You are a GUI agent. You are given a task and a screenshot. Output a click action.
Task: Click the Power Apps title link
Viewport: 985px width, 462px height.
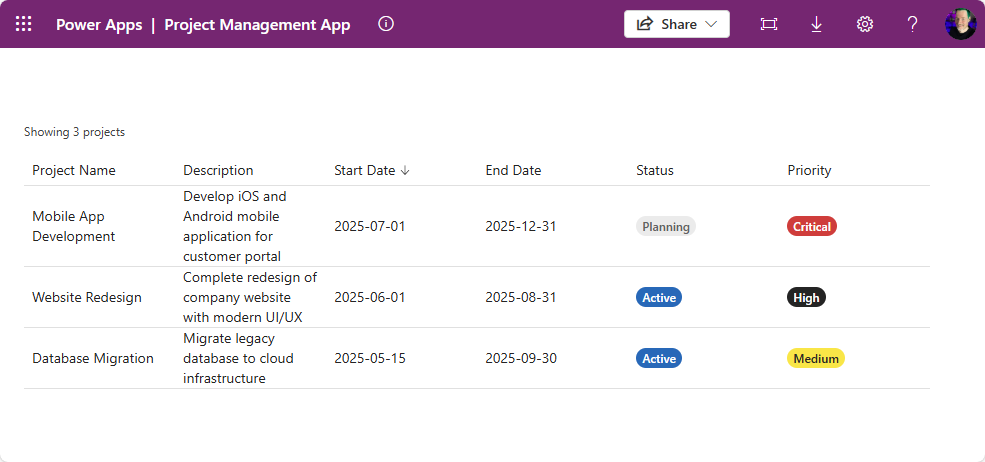[98, 25]
